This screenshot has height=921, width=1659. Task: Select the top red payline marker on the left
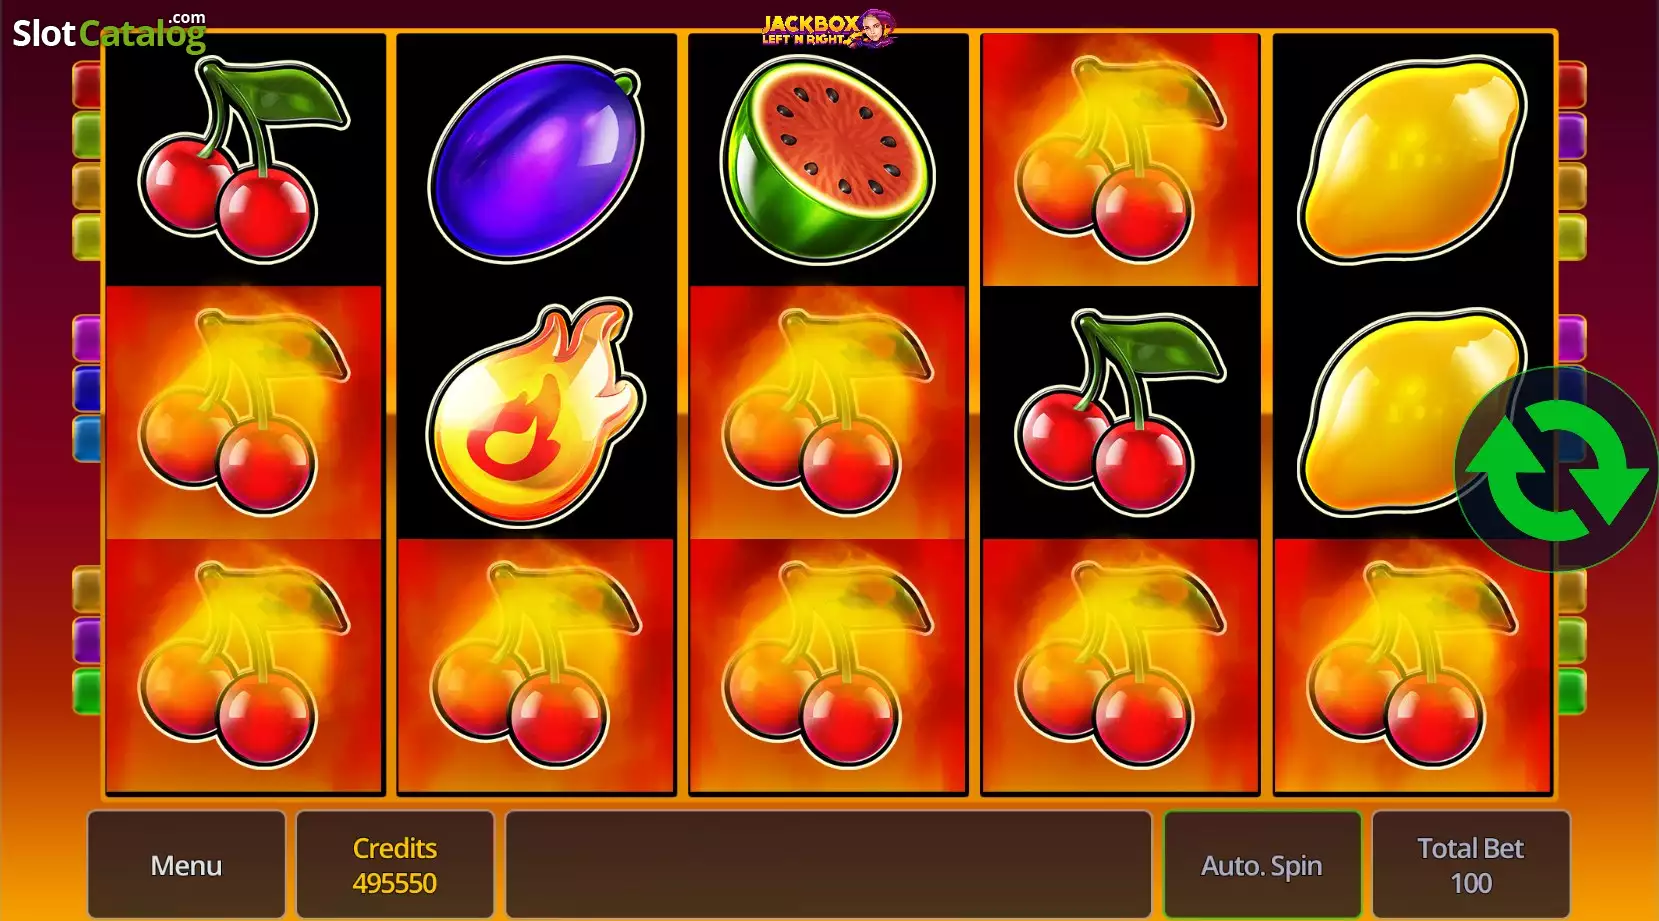tap(87, 85)
